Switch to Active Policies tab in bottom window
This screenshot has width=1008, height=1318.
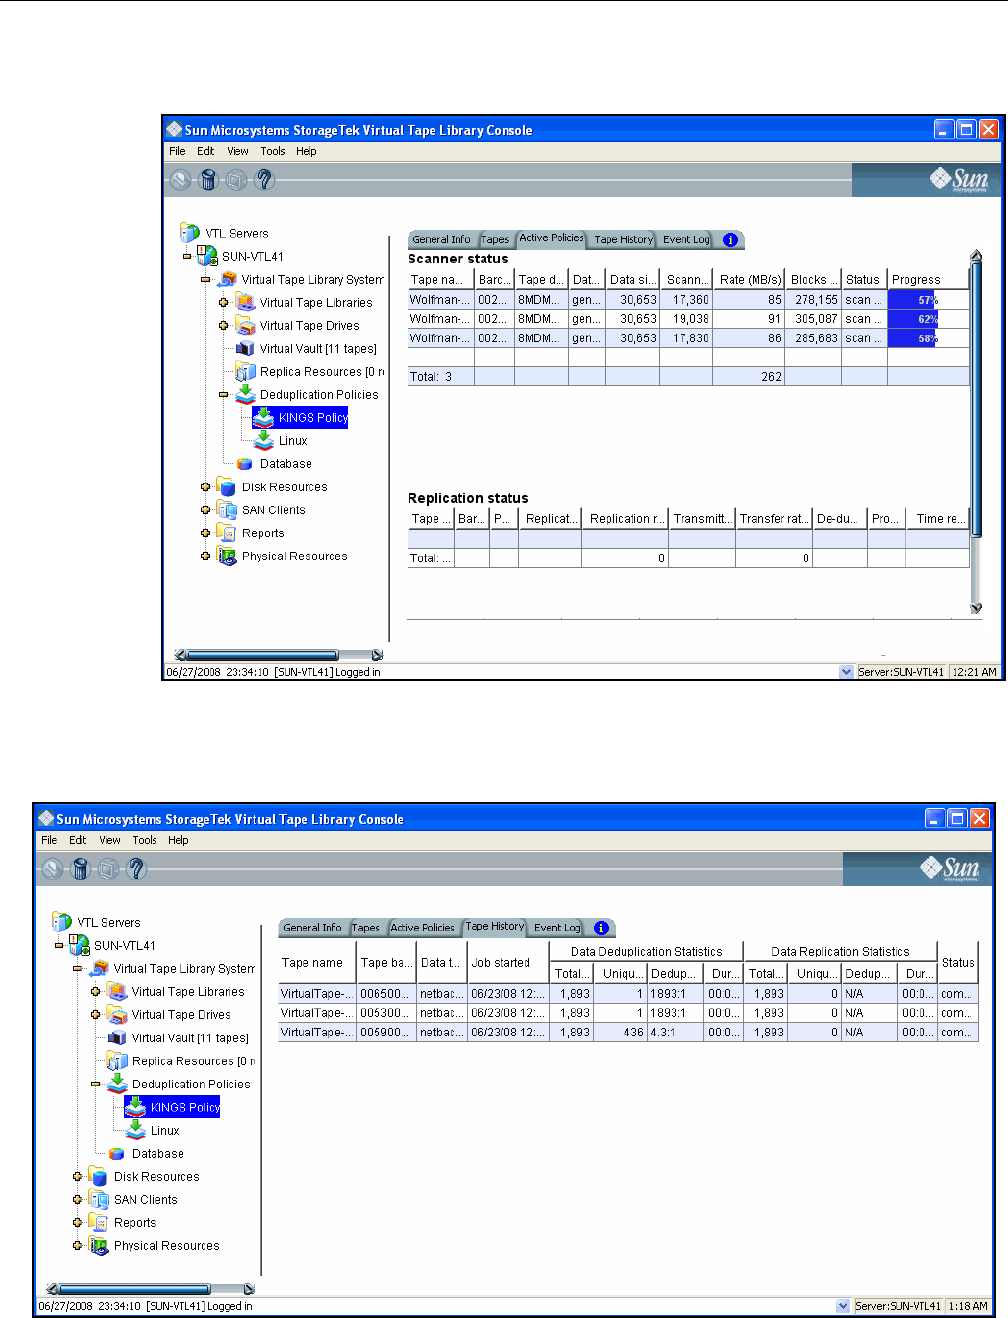[x=422, y=928]
